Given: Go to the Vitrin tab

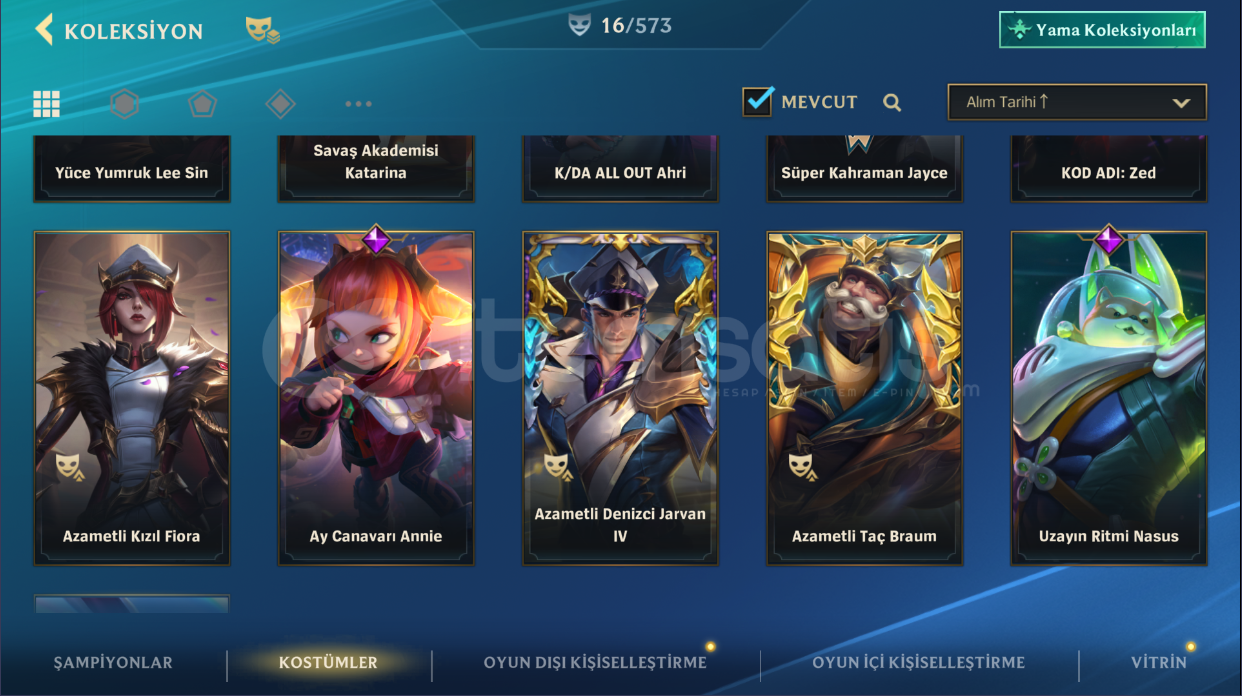Looking at the screenshot, I should (1159, 662).
